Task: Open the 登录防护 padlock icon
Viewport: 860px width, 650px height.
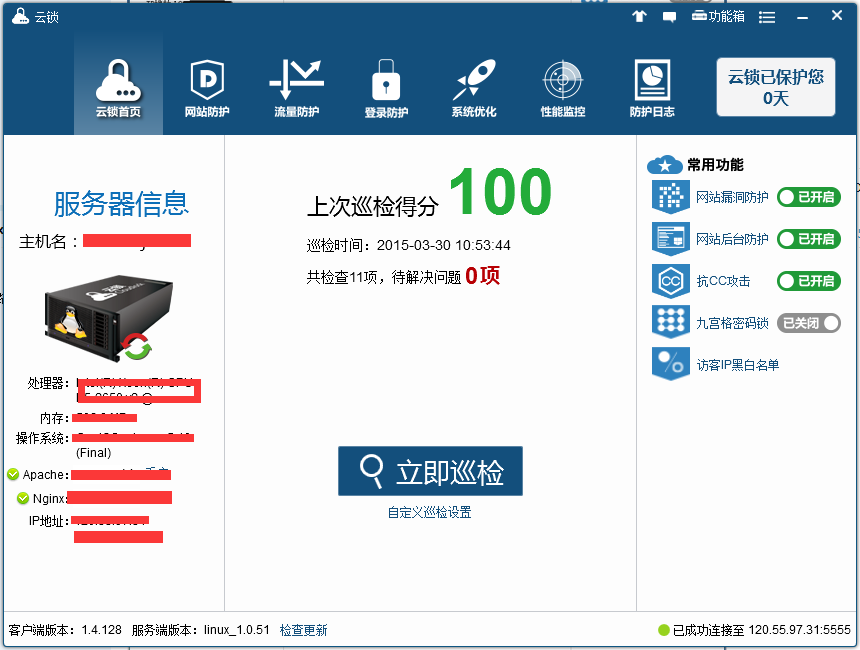Action: (386, 88)
